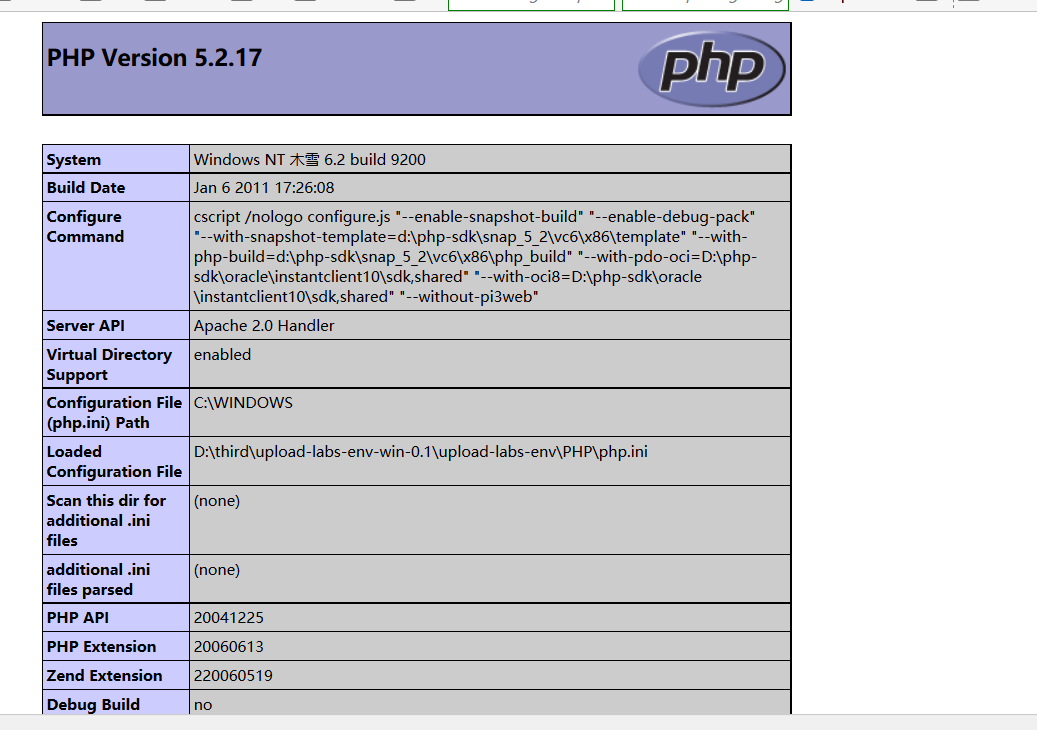Click the PHP logo image
This screenshot has width=1037, height=730.
712,69
